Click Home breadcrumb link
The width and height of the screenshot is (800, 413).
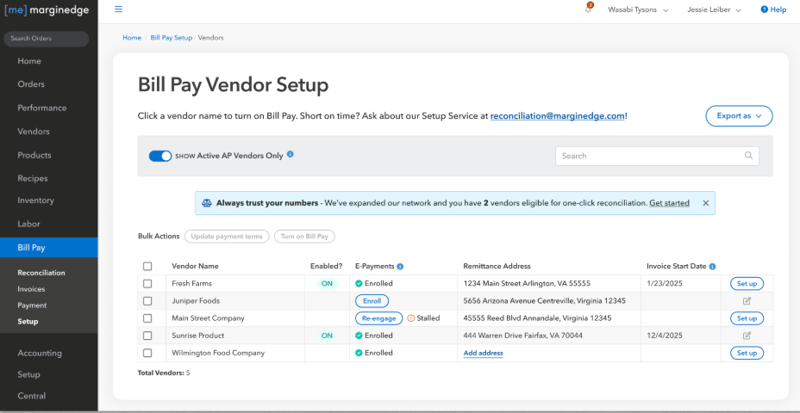(x=132, y=38)
